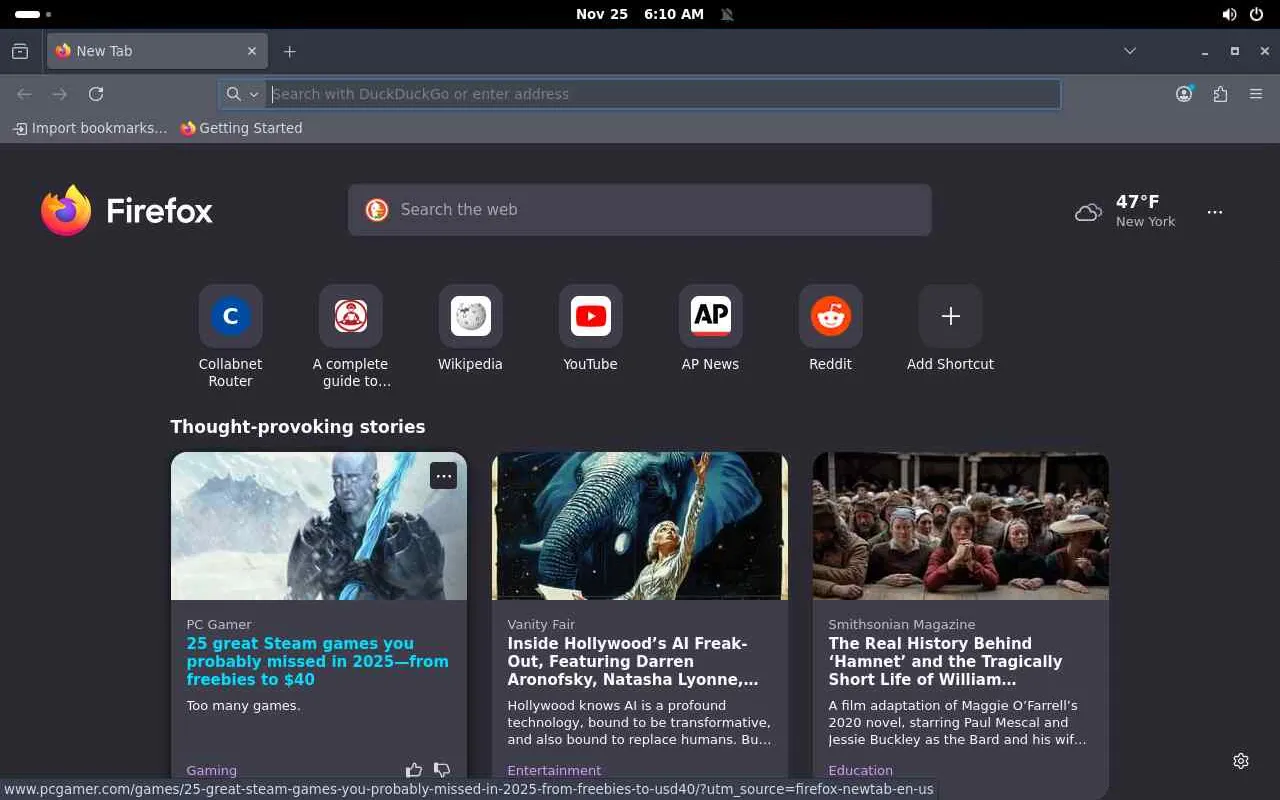Open the Hamnet story thumbnail
Screen dimensions: 1280x800
click(961, 526)
